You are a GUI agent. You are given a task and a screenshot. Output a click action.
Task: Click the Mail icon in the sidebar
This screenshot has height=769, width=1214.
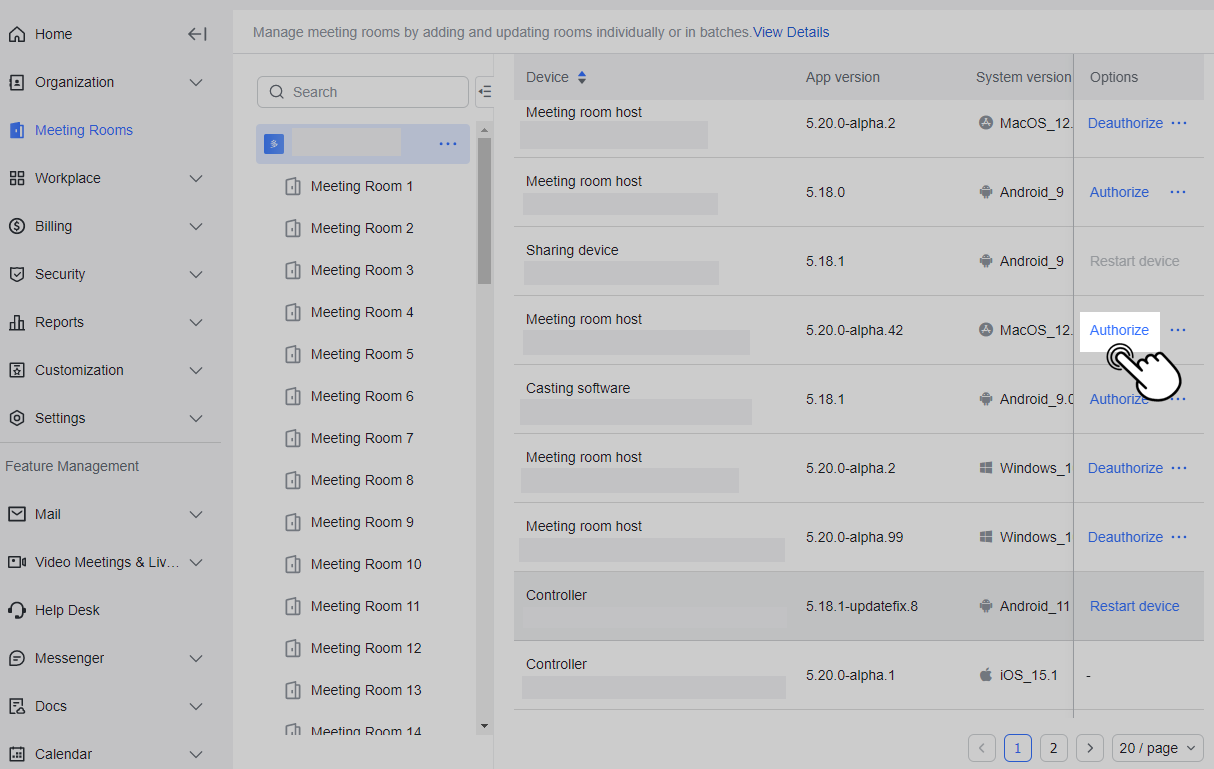[16, 513]
